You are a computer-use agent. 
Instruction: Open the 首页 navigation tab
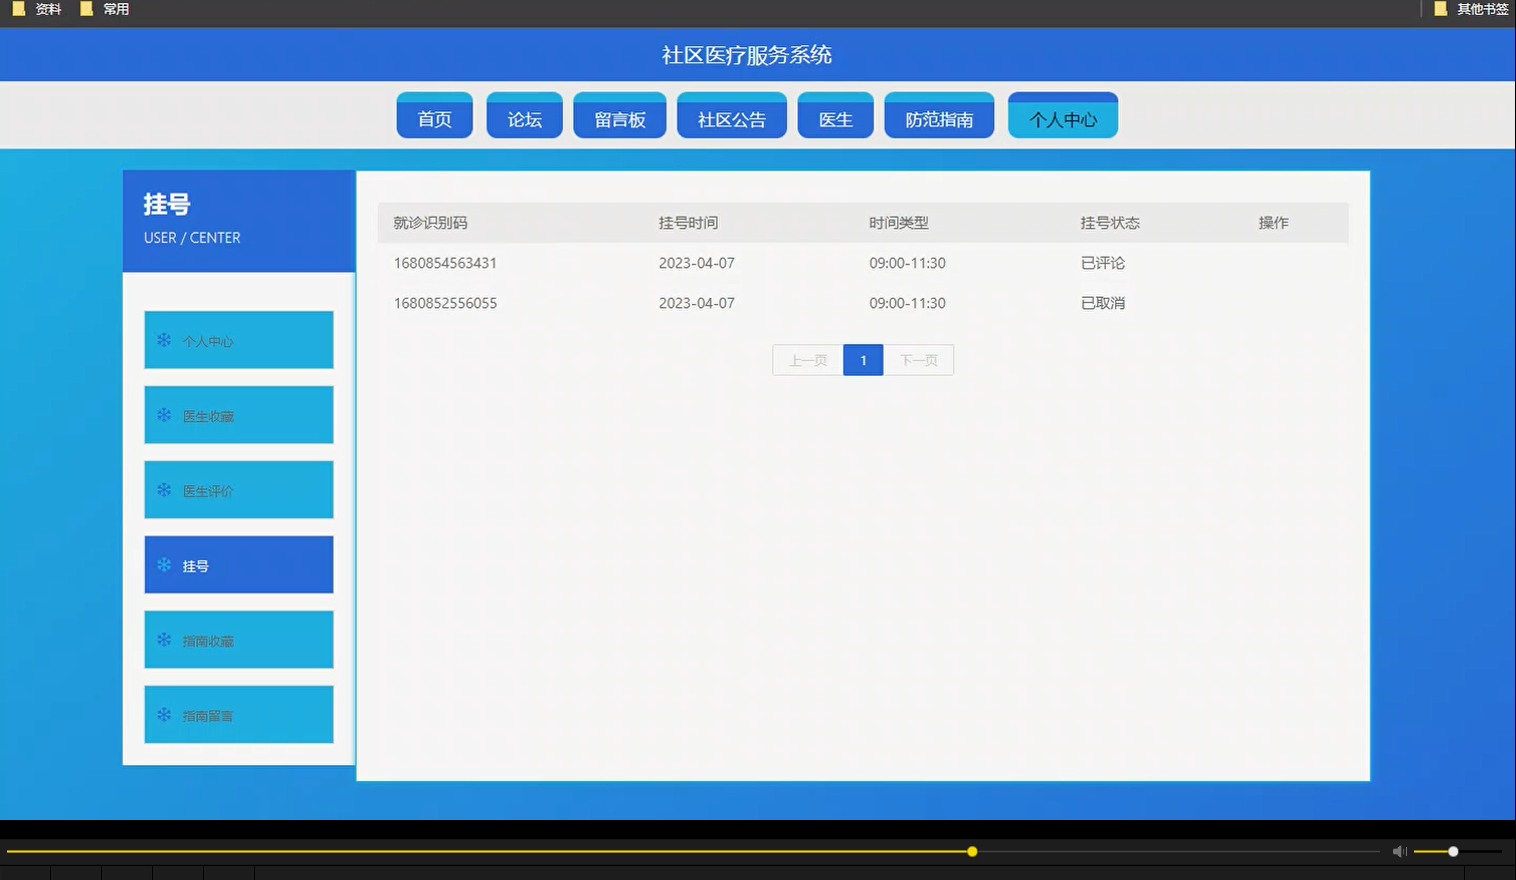click(x=434, y=116)
